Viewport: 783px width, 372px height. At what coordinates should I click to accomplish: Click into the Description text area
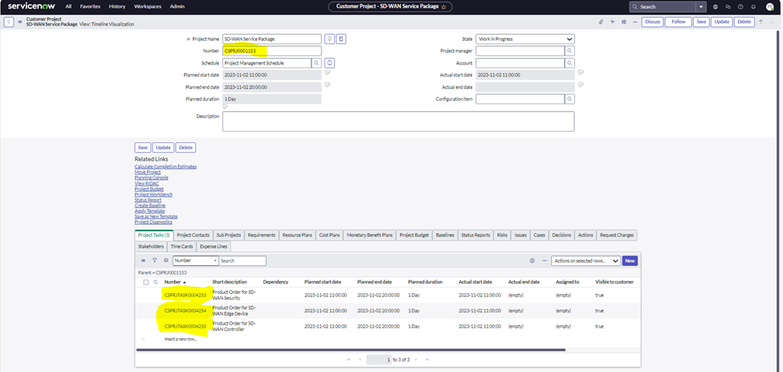tap(398, 121)
